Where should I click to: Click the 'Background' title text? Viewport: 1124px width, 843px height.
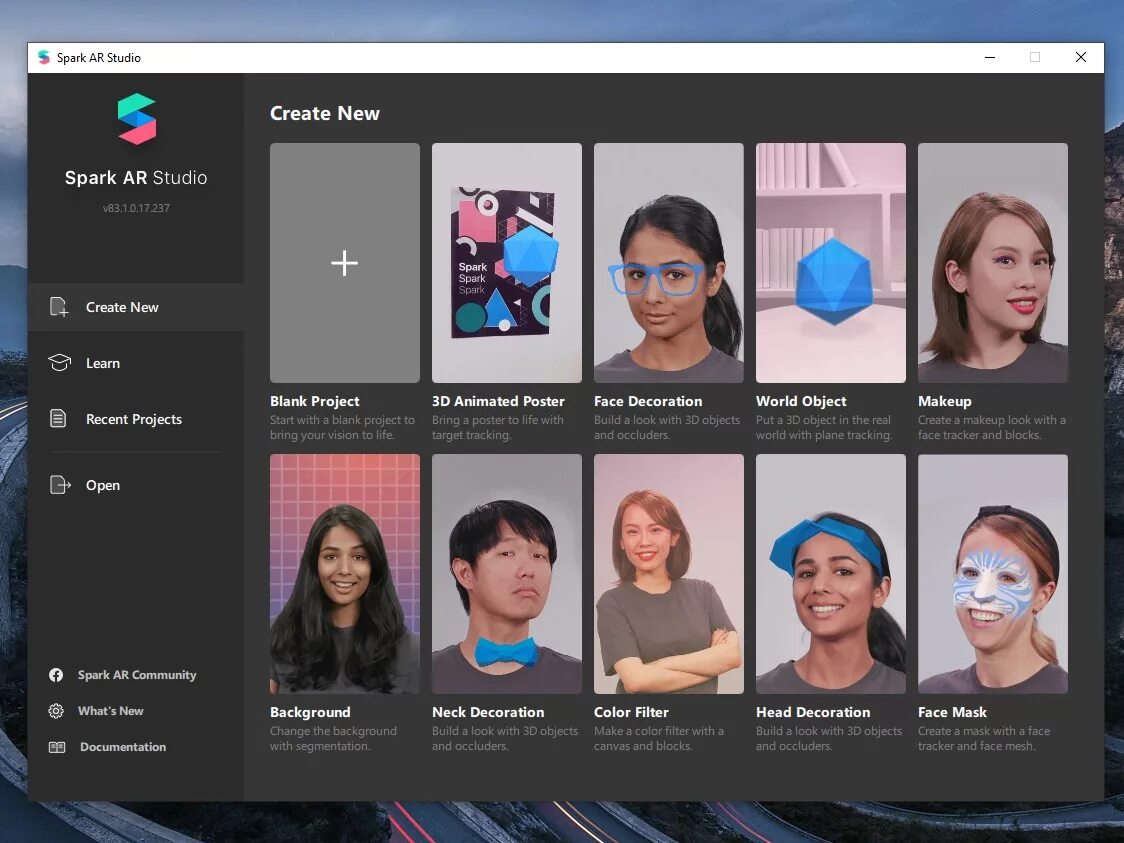[x=310, y=713]
